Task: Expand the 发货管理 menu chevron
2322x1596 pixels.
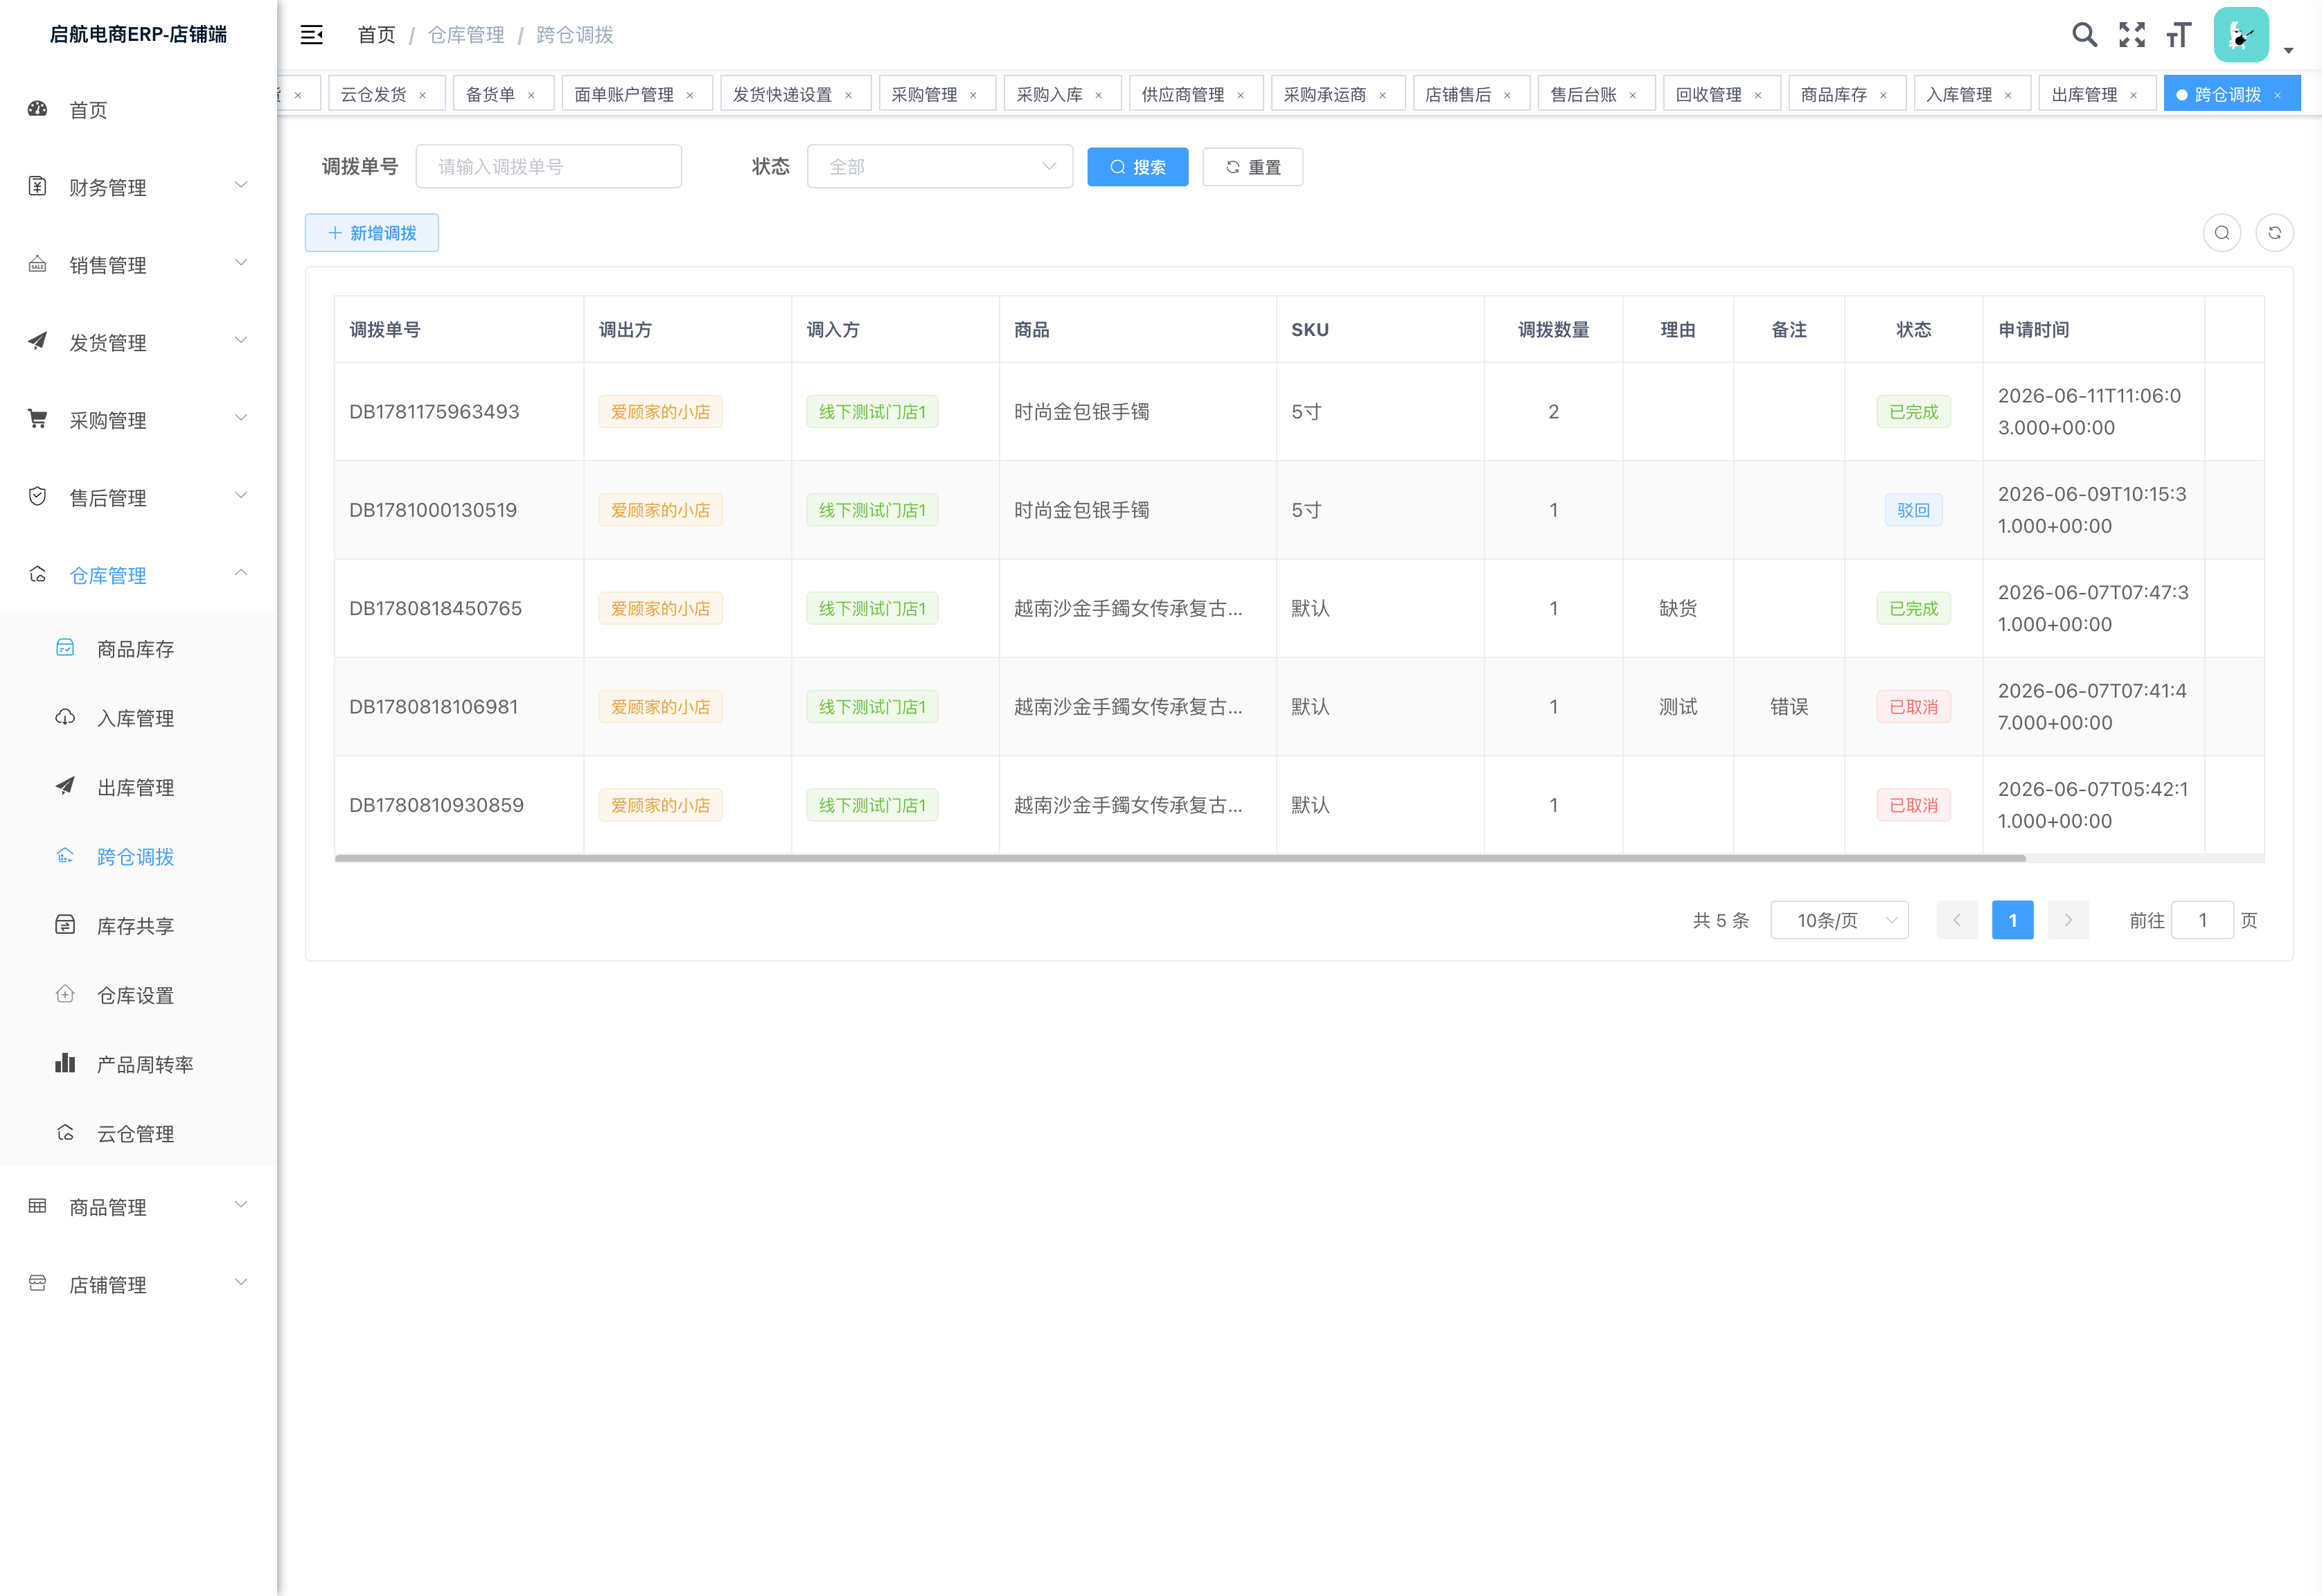Action: pyautogui.click(x=241, y=340)
